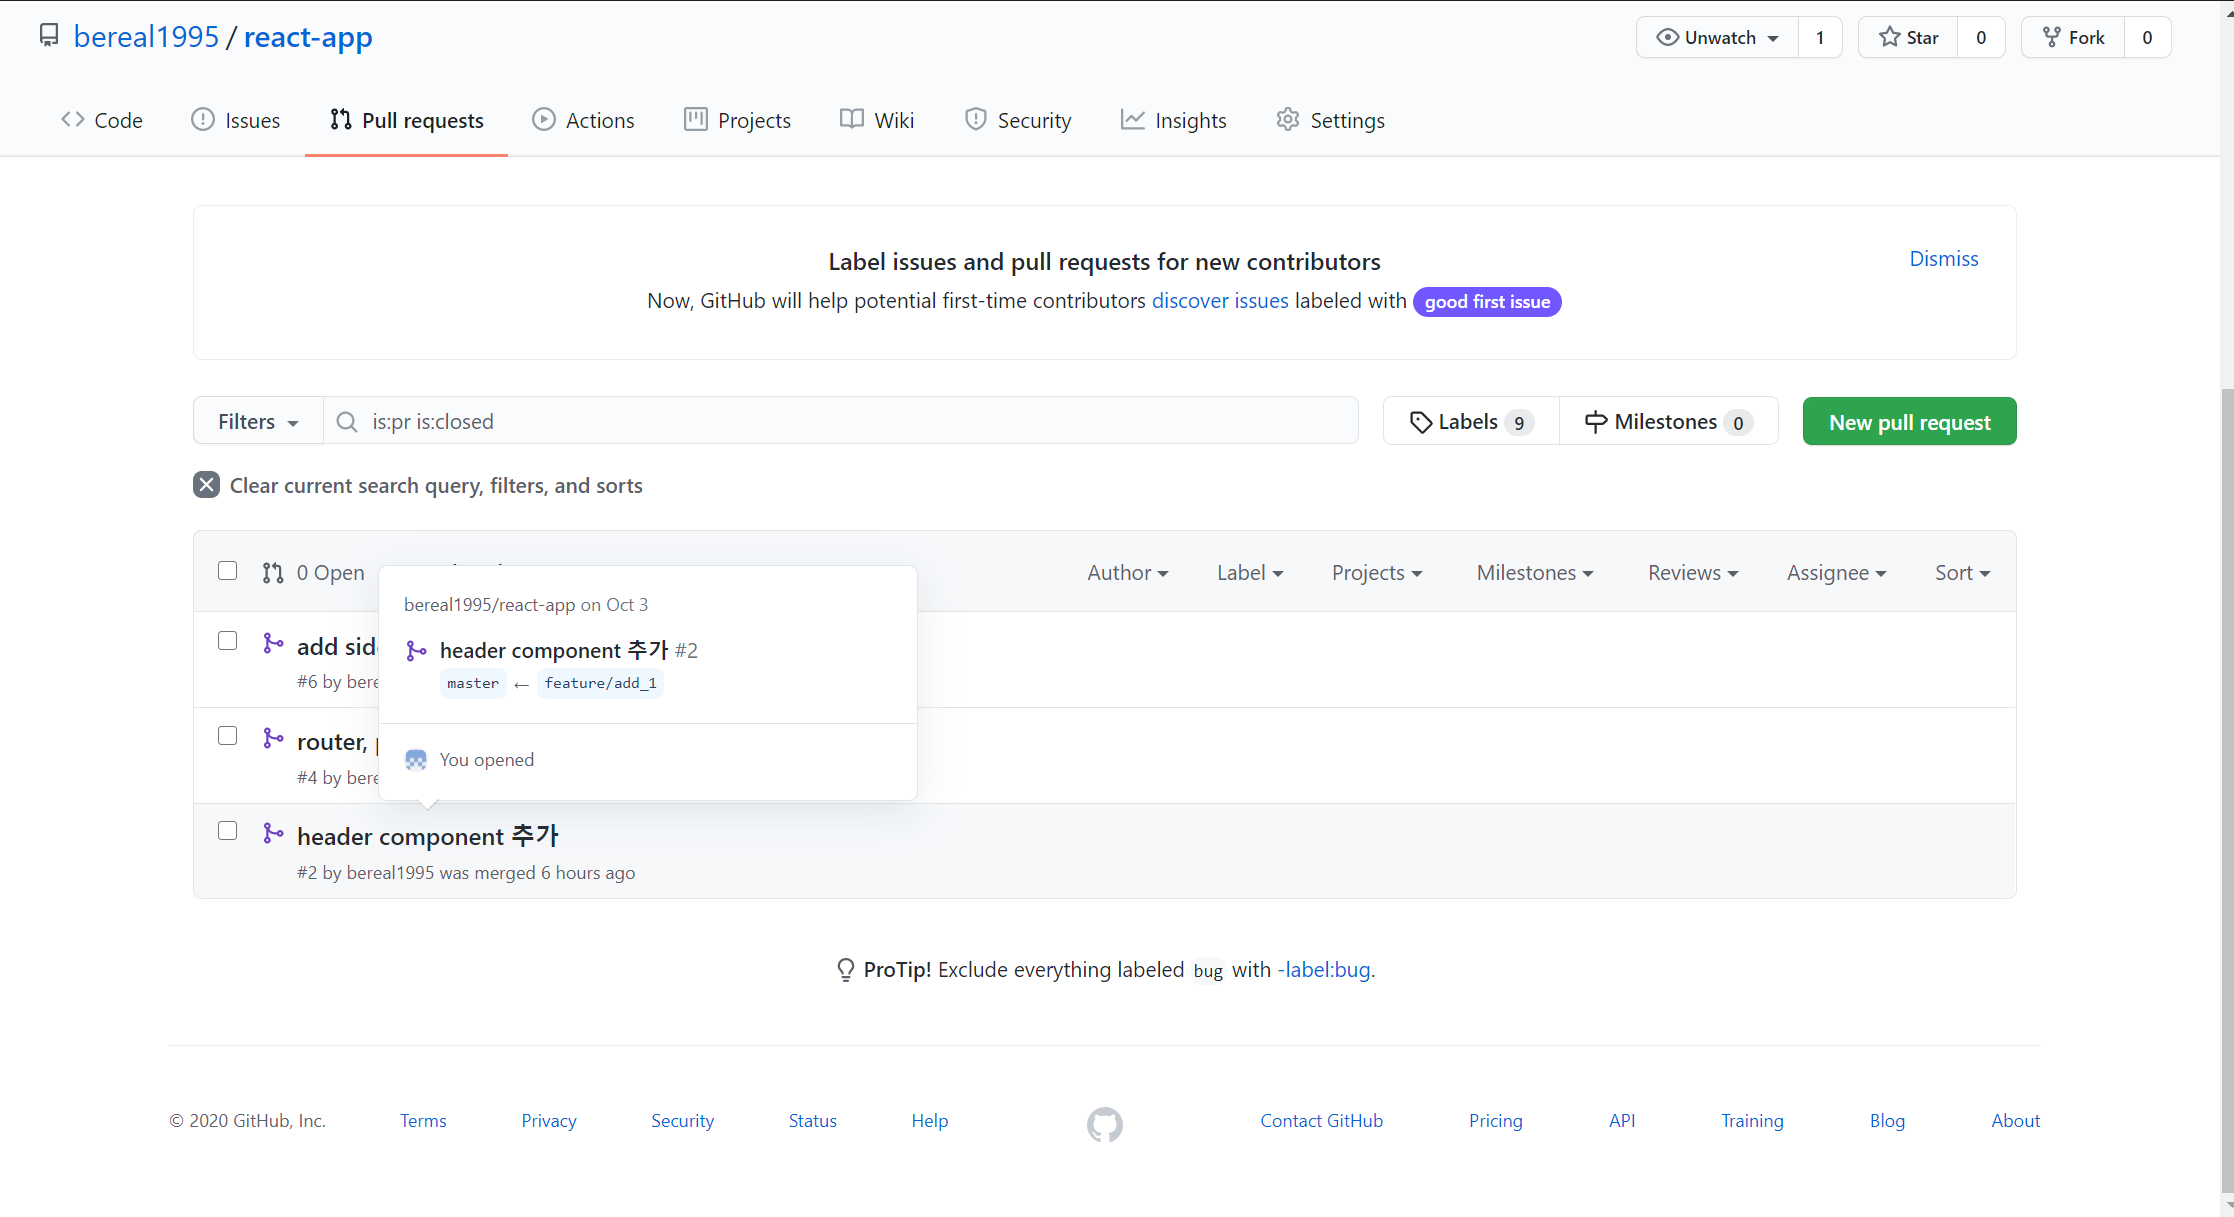Screen dimensions: 2234x1217
Task: Click the user avatar next to You opened
Action: pos(416,760)
